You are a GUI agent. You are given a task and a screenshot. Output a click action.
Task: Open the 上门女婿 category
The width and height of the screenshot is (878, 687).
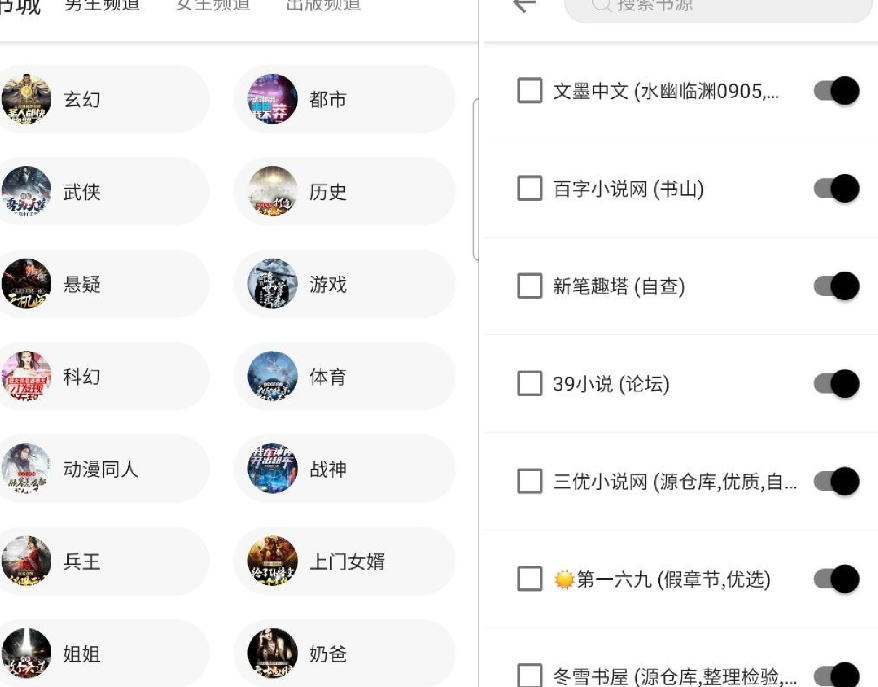[346, 562]
